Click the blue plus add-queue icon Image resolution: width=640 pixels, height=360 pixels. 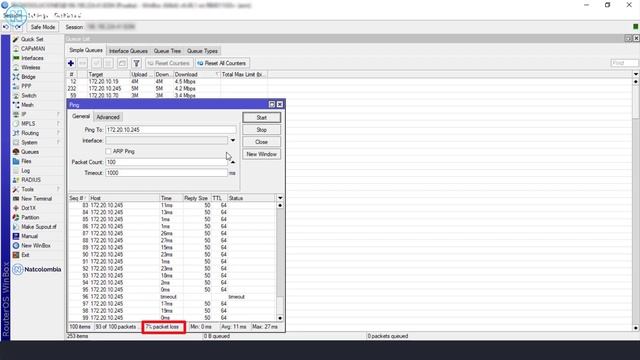71,63
